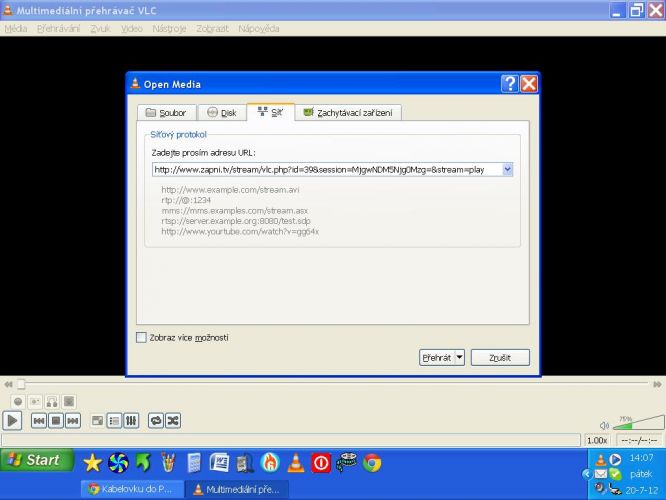Click the volume slider at 75%
Screen dimensions: 666x500
pyautogui.click(x=638, y=423)
